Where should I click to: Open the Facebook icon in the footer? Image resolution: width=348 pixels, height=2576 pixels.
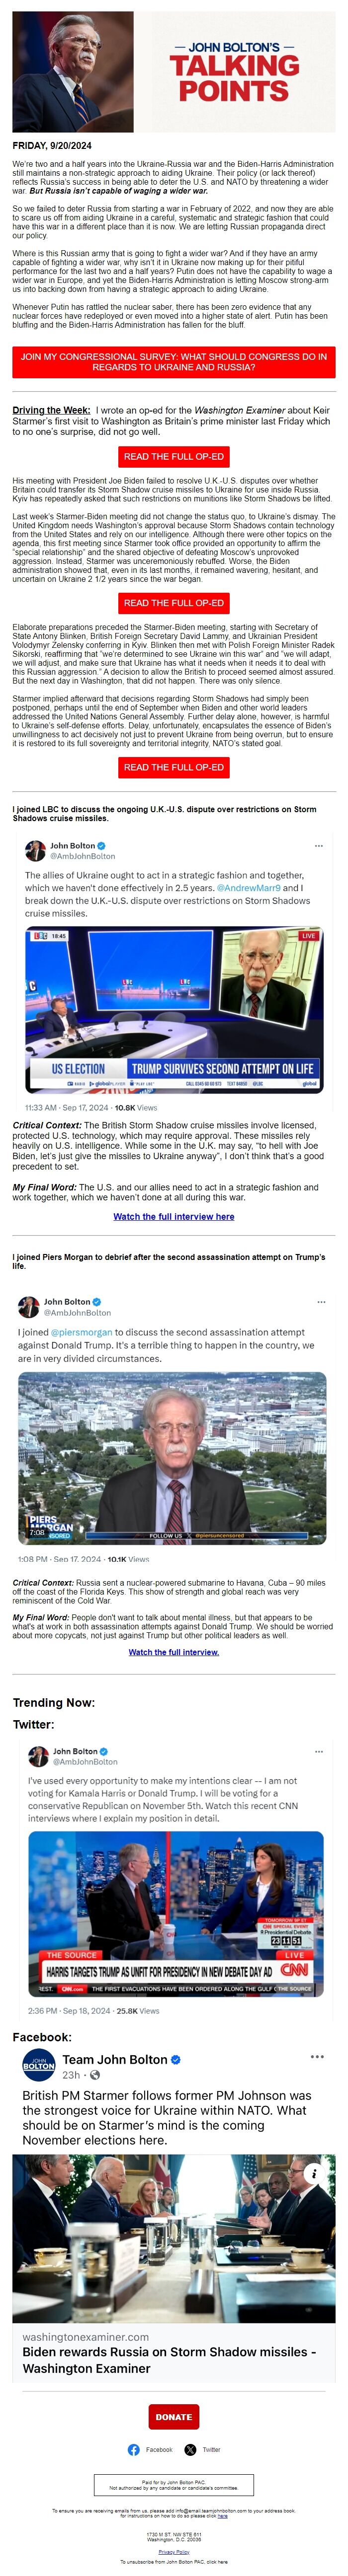click(134, 2449)
